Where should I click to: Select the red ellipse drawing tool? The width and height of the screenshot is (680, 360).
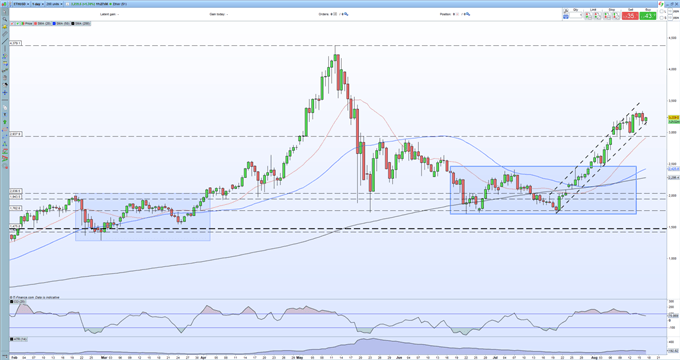coord(5,129)
